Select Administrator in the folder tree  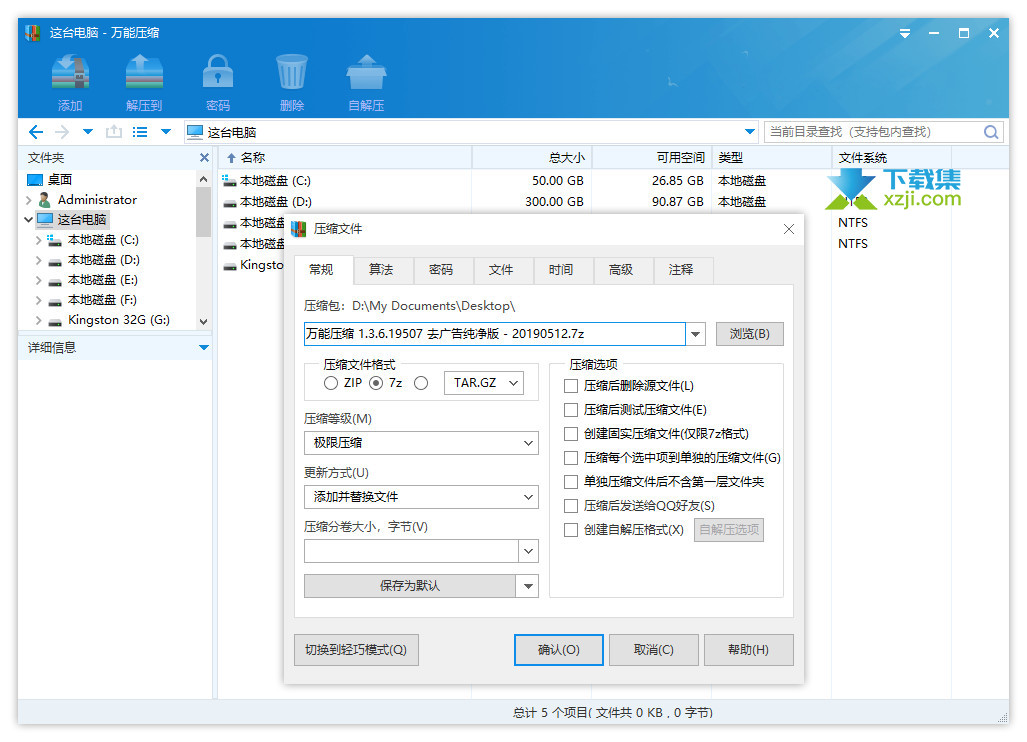97,200
